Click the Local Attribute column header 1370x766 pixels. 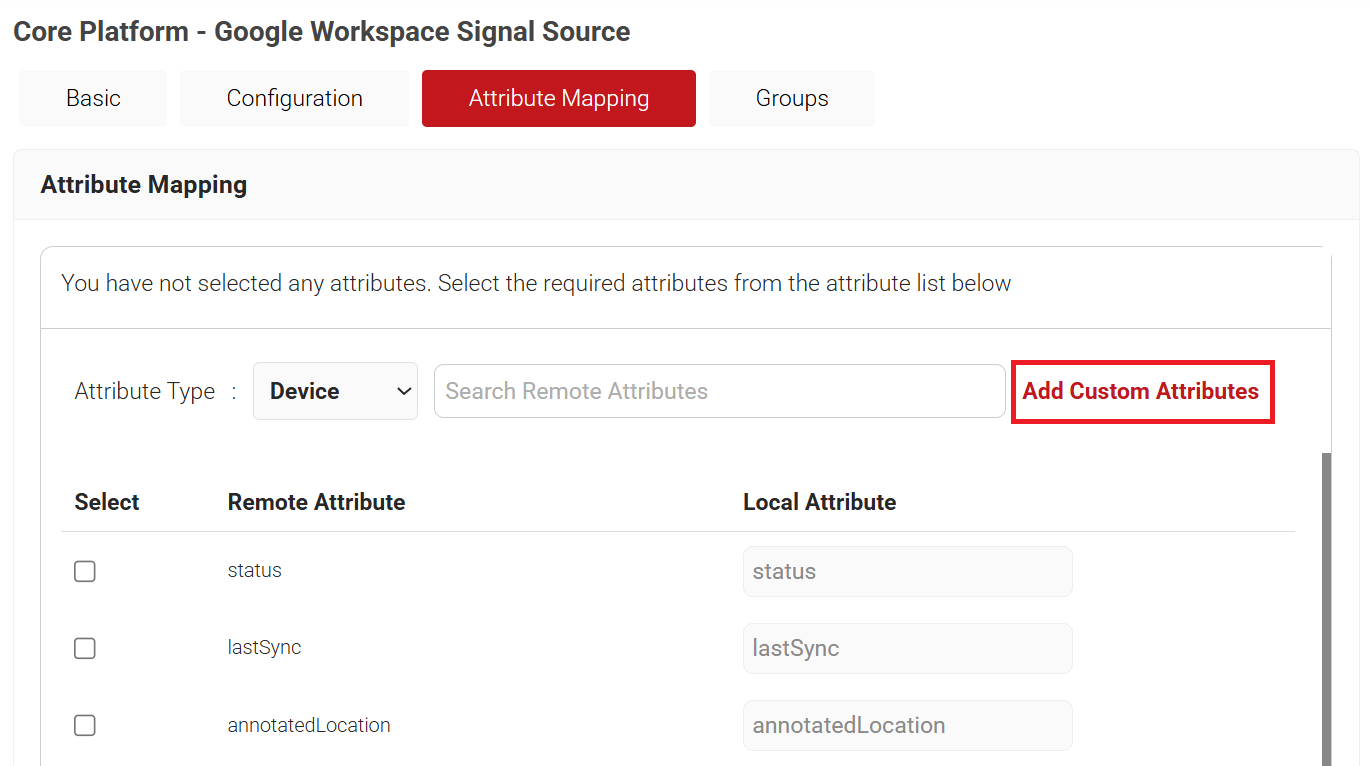(x=818, y=502)
